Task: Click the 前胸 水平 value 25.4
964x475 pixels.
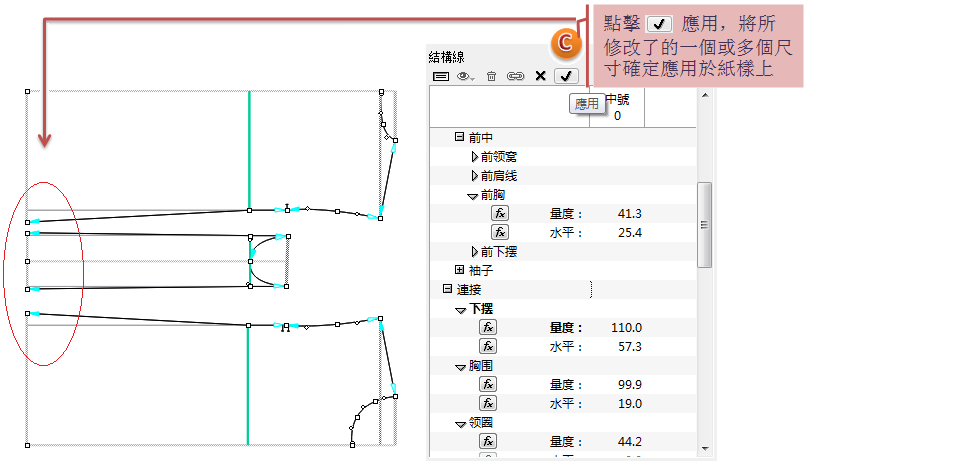Action: pyautogui.click(x=630, y=233)
